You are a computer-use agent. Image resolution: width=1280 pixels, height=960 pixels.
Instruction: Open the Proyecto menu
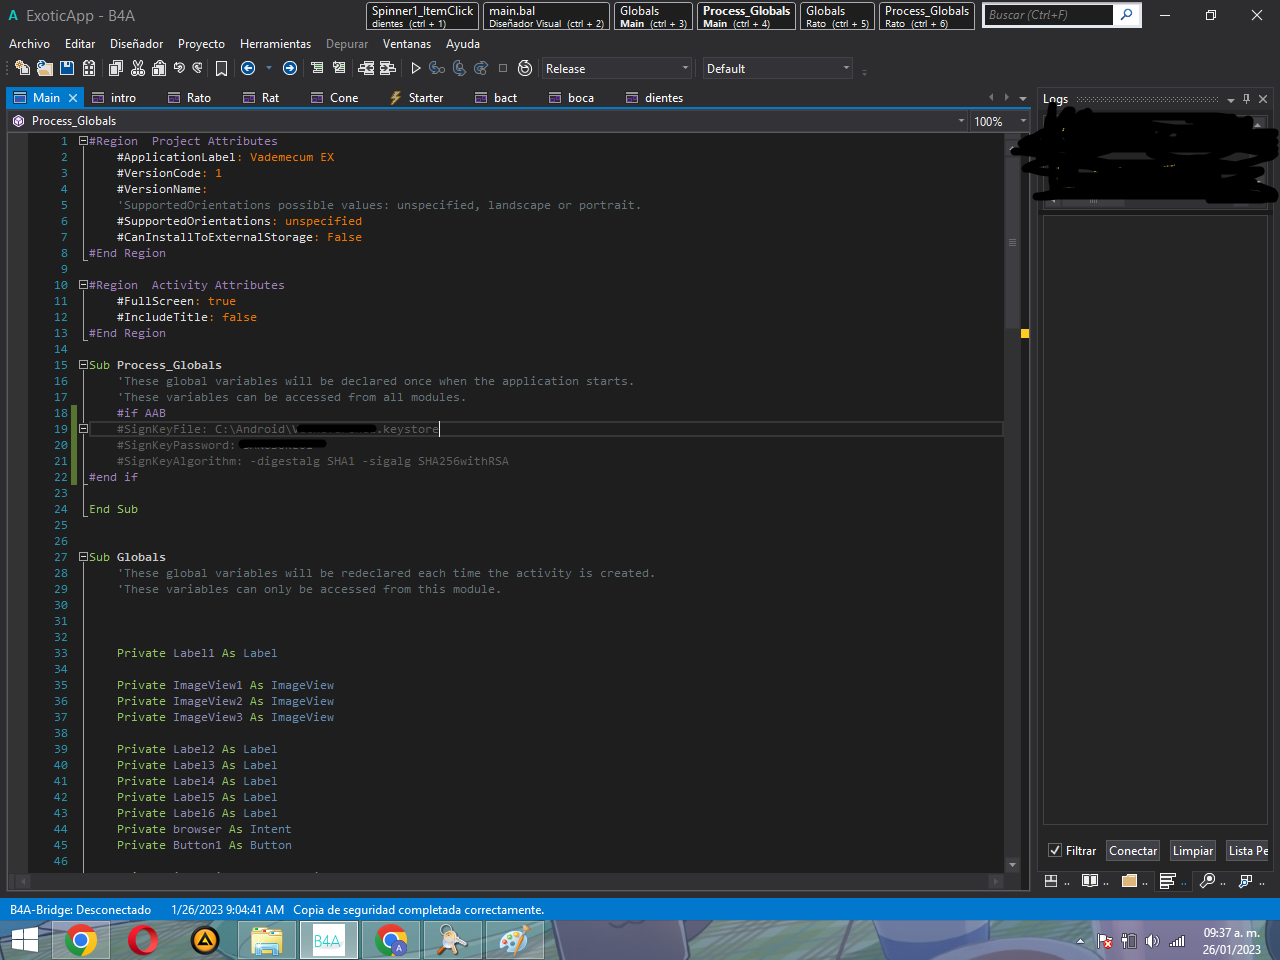coord(201,44)
